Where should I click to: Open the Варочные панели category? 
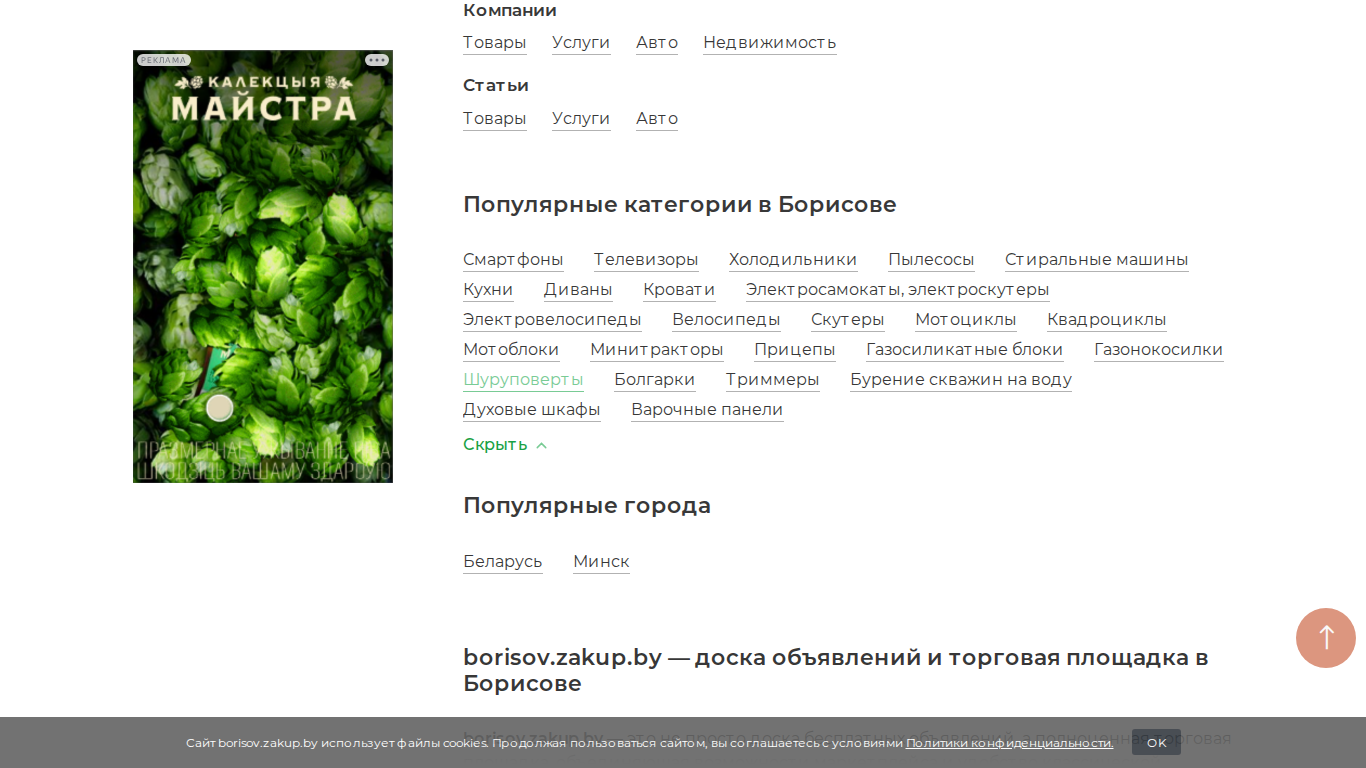click(x=707, y=410)
